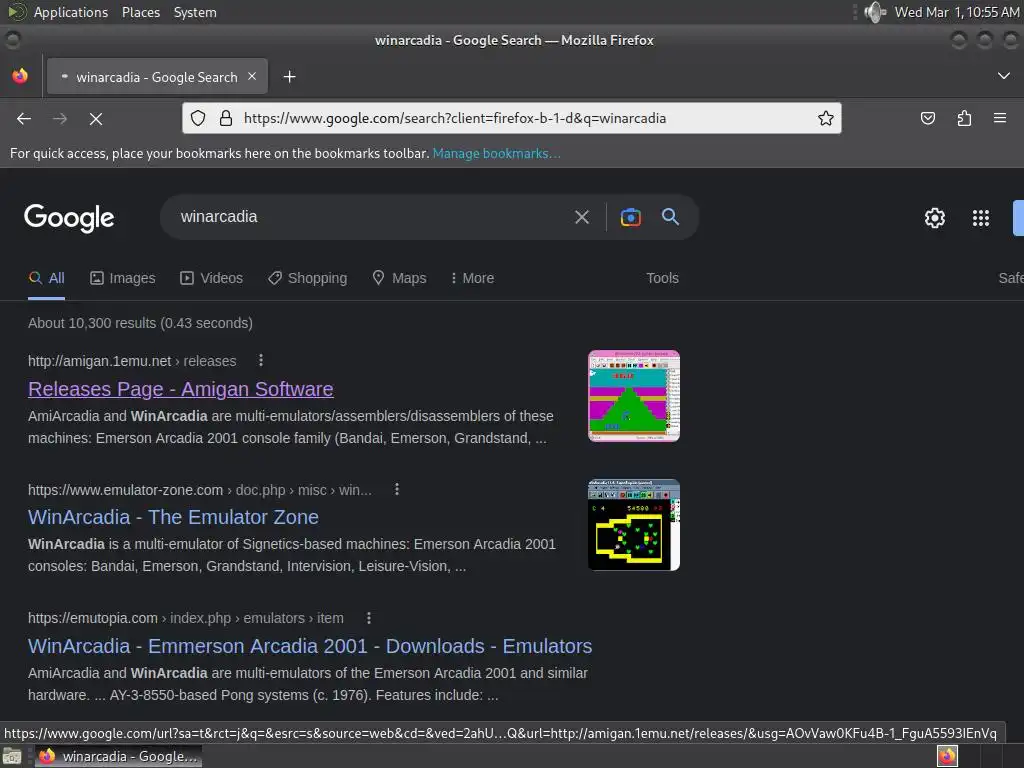1024x768 pixels.
Task: Open WinArcadia - The Emulator Zone link
Action: (173, 517)
